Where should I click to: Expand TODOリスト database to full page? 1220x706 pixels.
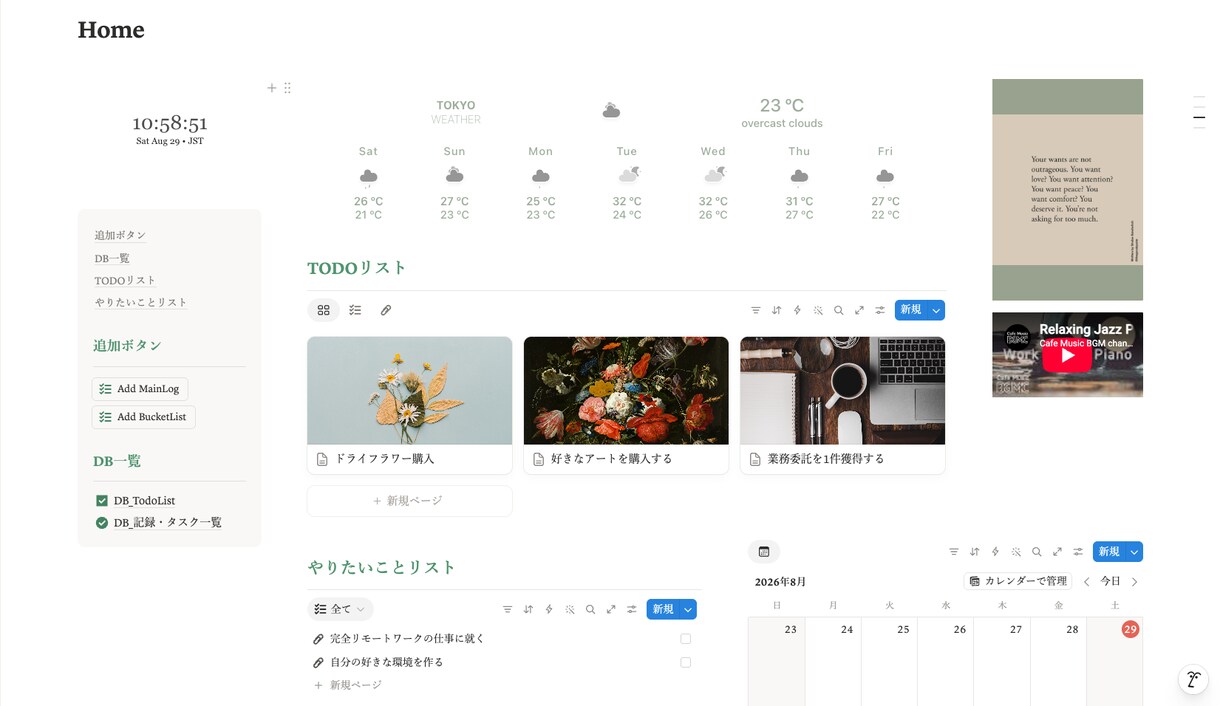(x=859, y=310)
